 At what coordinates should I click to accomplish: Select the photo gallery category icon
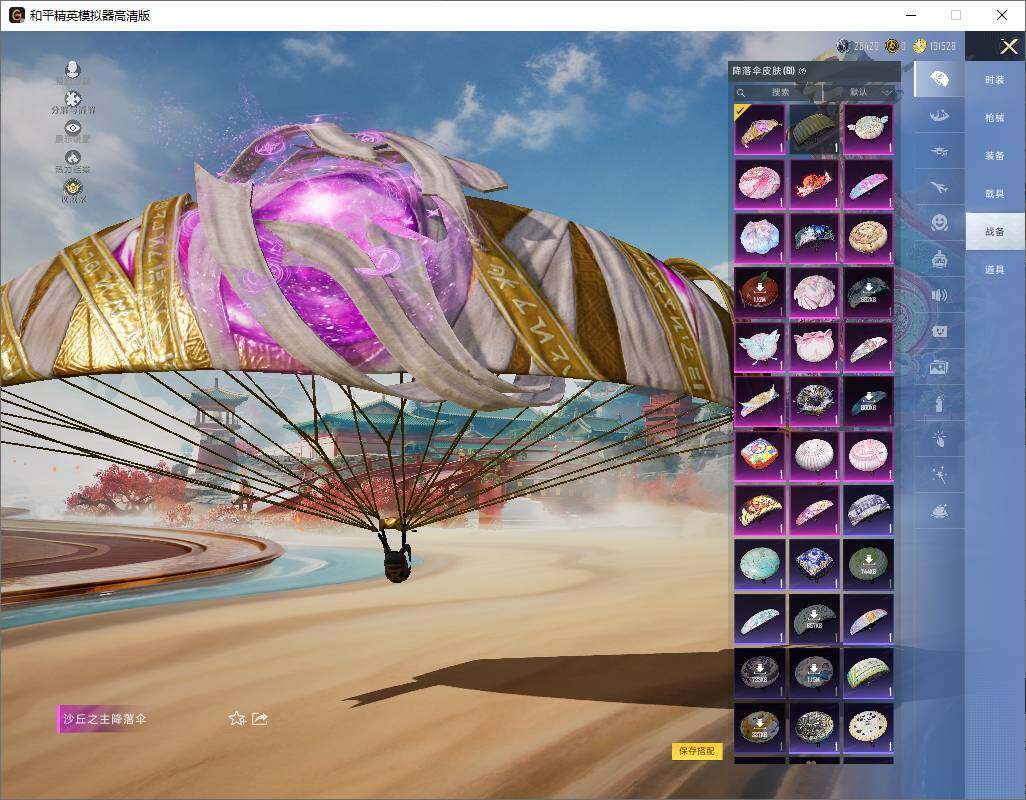point(939,367)
